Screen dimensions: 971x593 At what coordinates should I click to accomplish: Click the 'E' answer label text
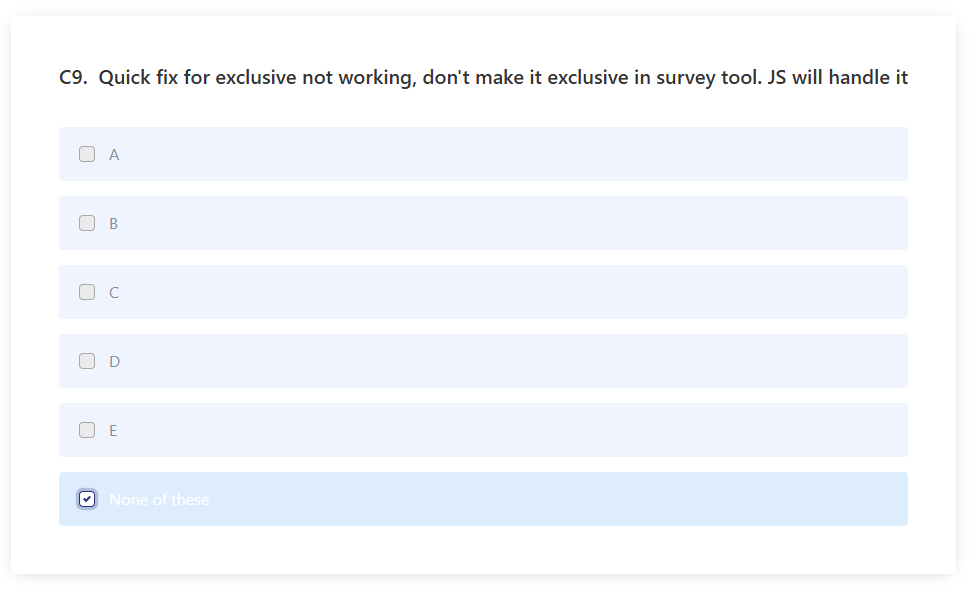[113, 431]
